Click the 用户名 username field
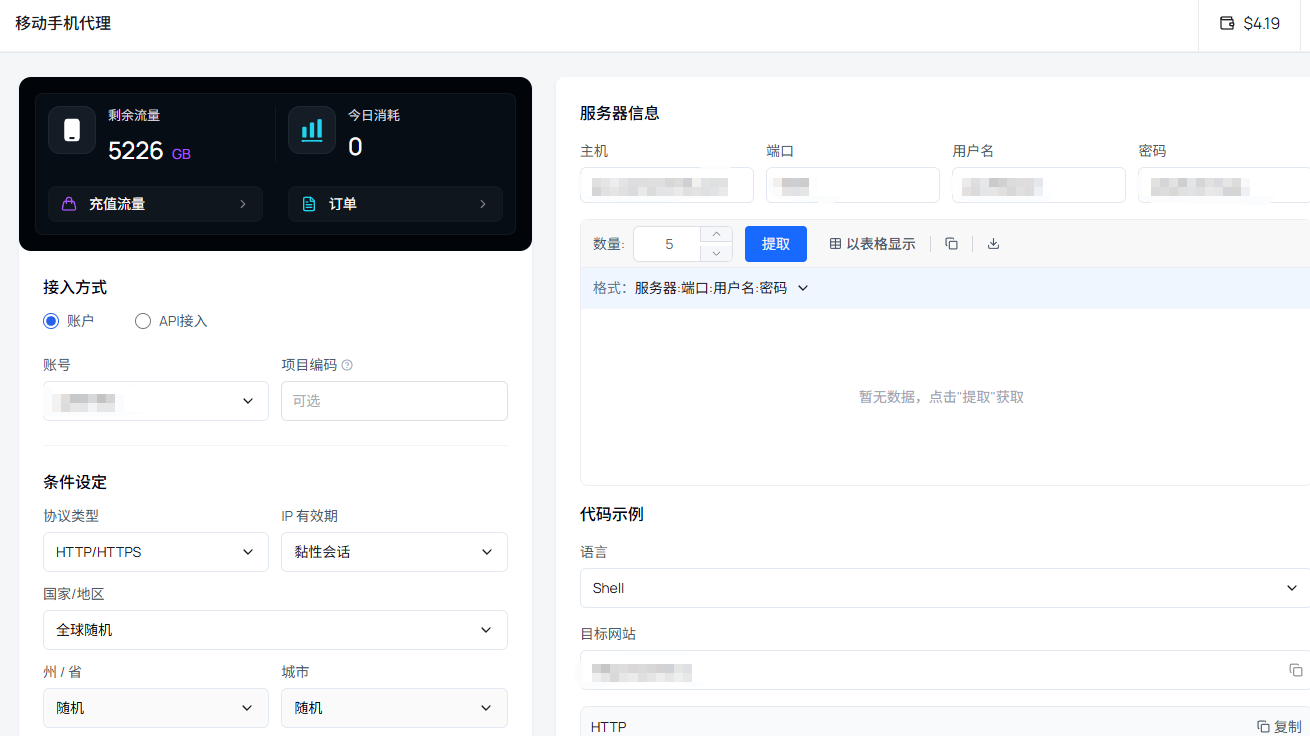This screenshot has height=736, width=1310. tap(1039, 185)
